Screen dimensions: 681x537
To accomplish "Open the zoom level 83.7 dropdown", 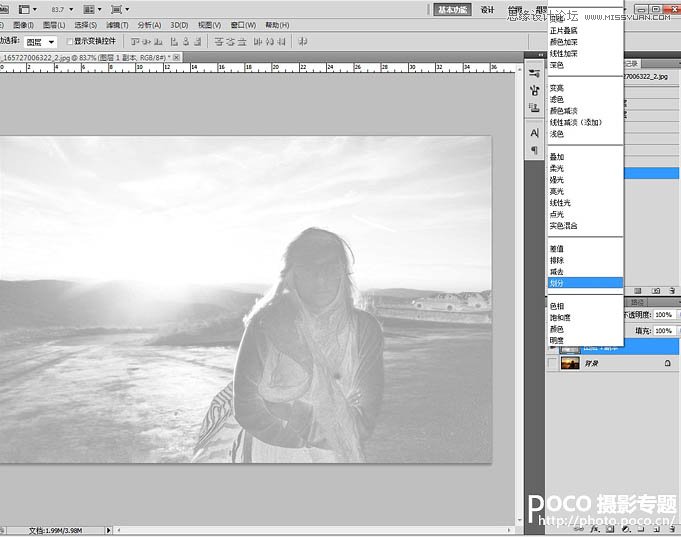I will (60, 9).
